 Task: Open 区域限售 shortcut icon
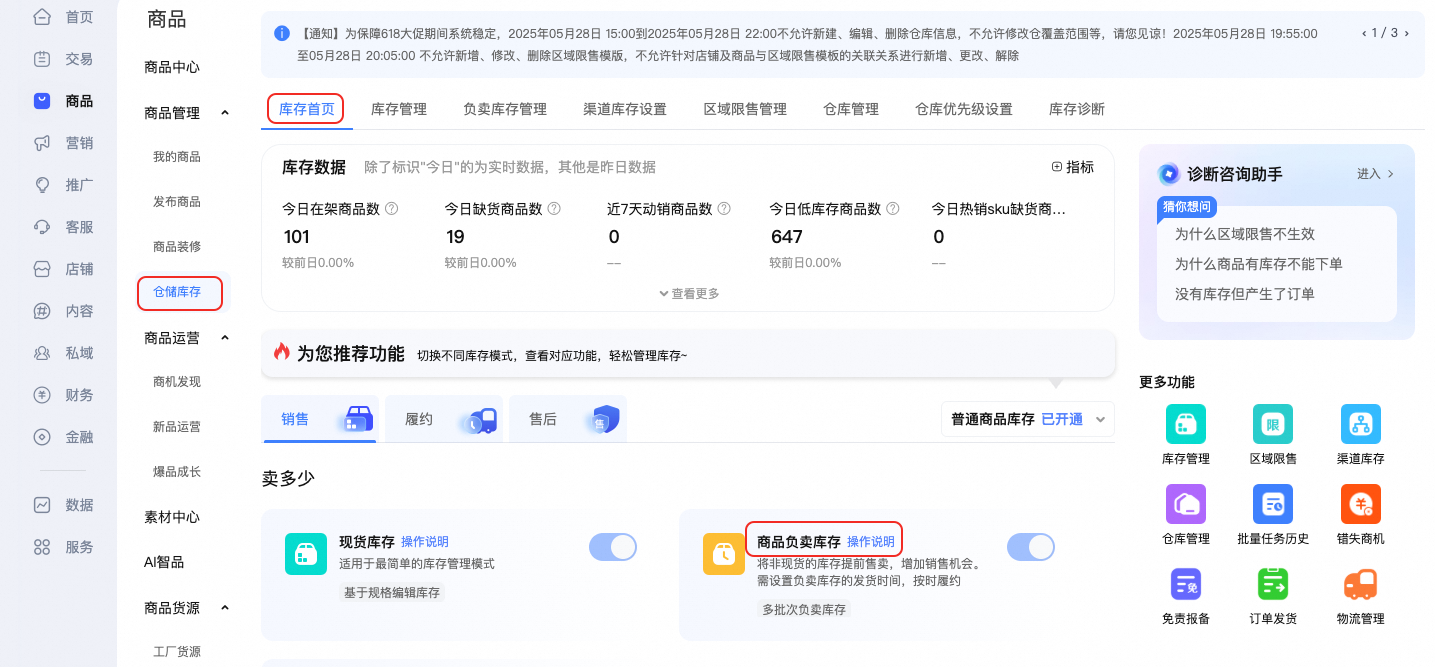click(x=1273, y=424)
